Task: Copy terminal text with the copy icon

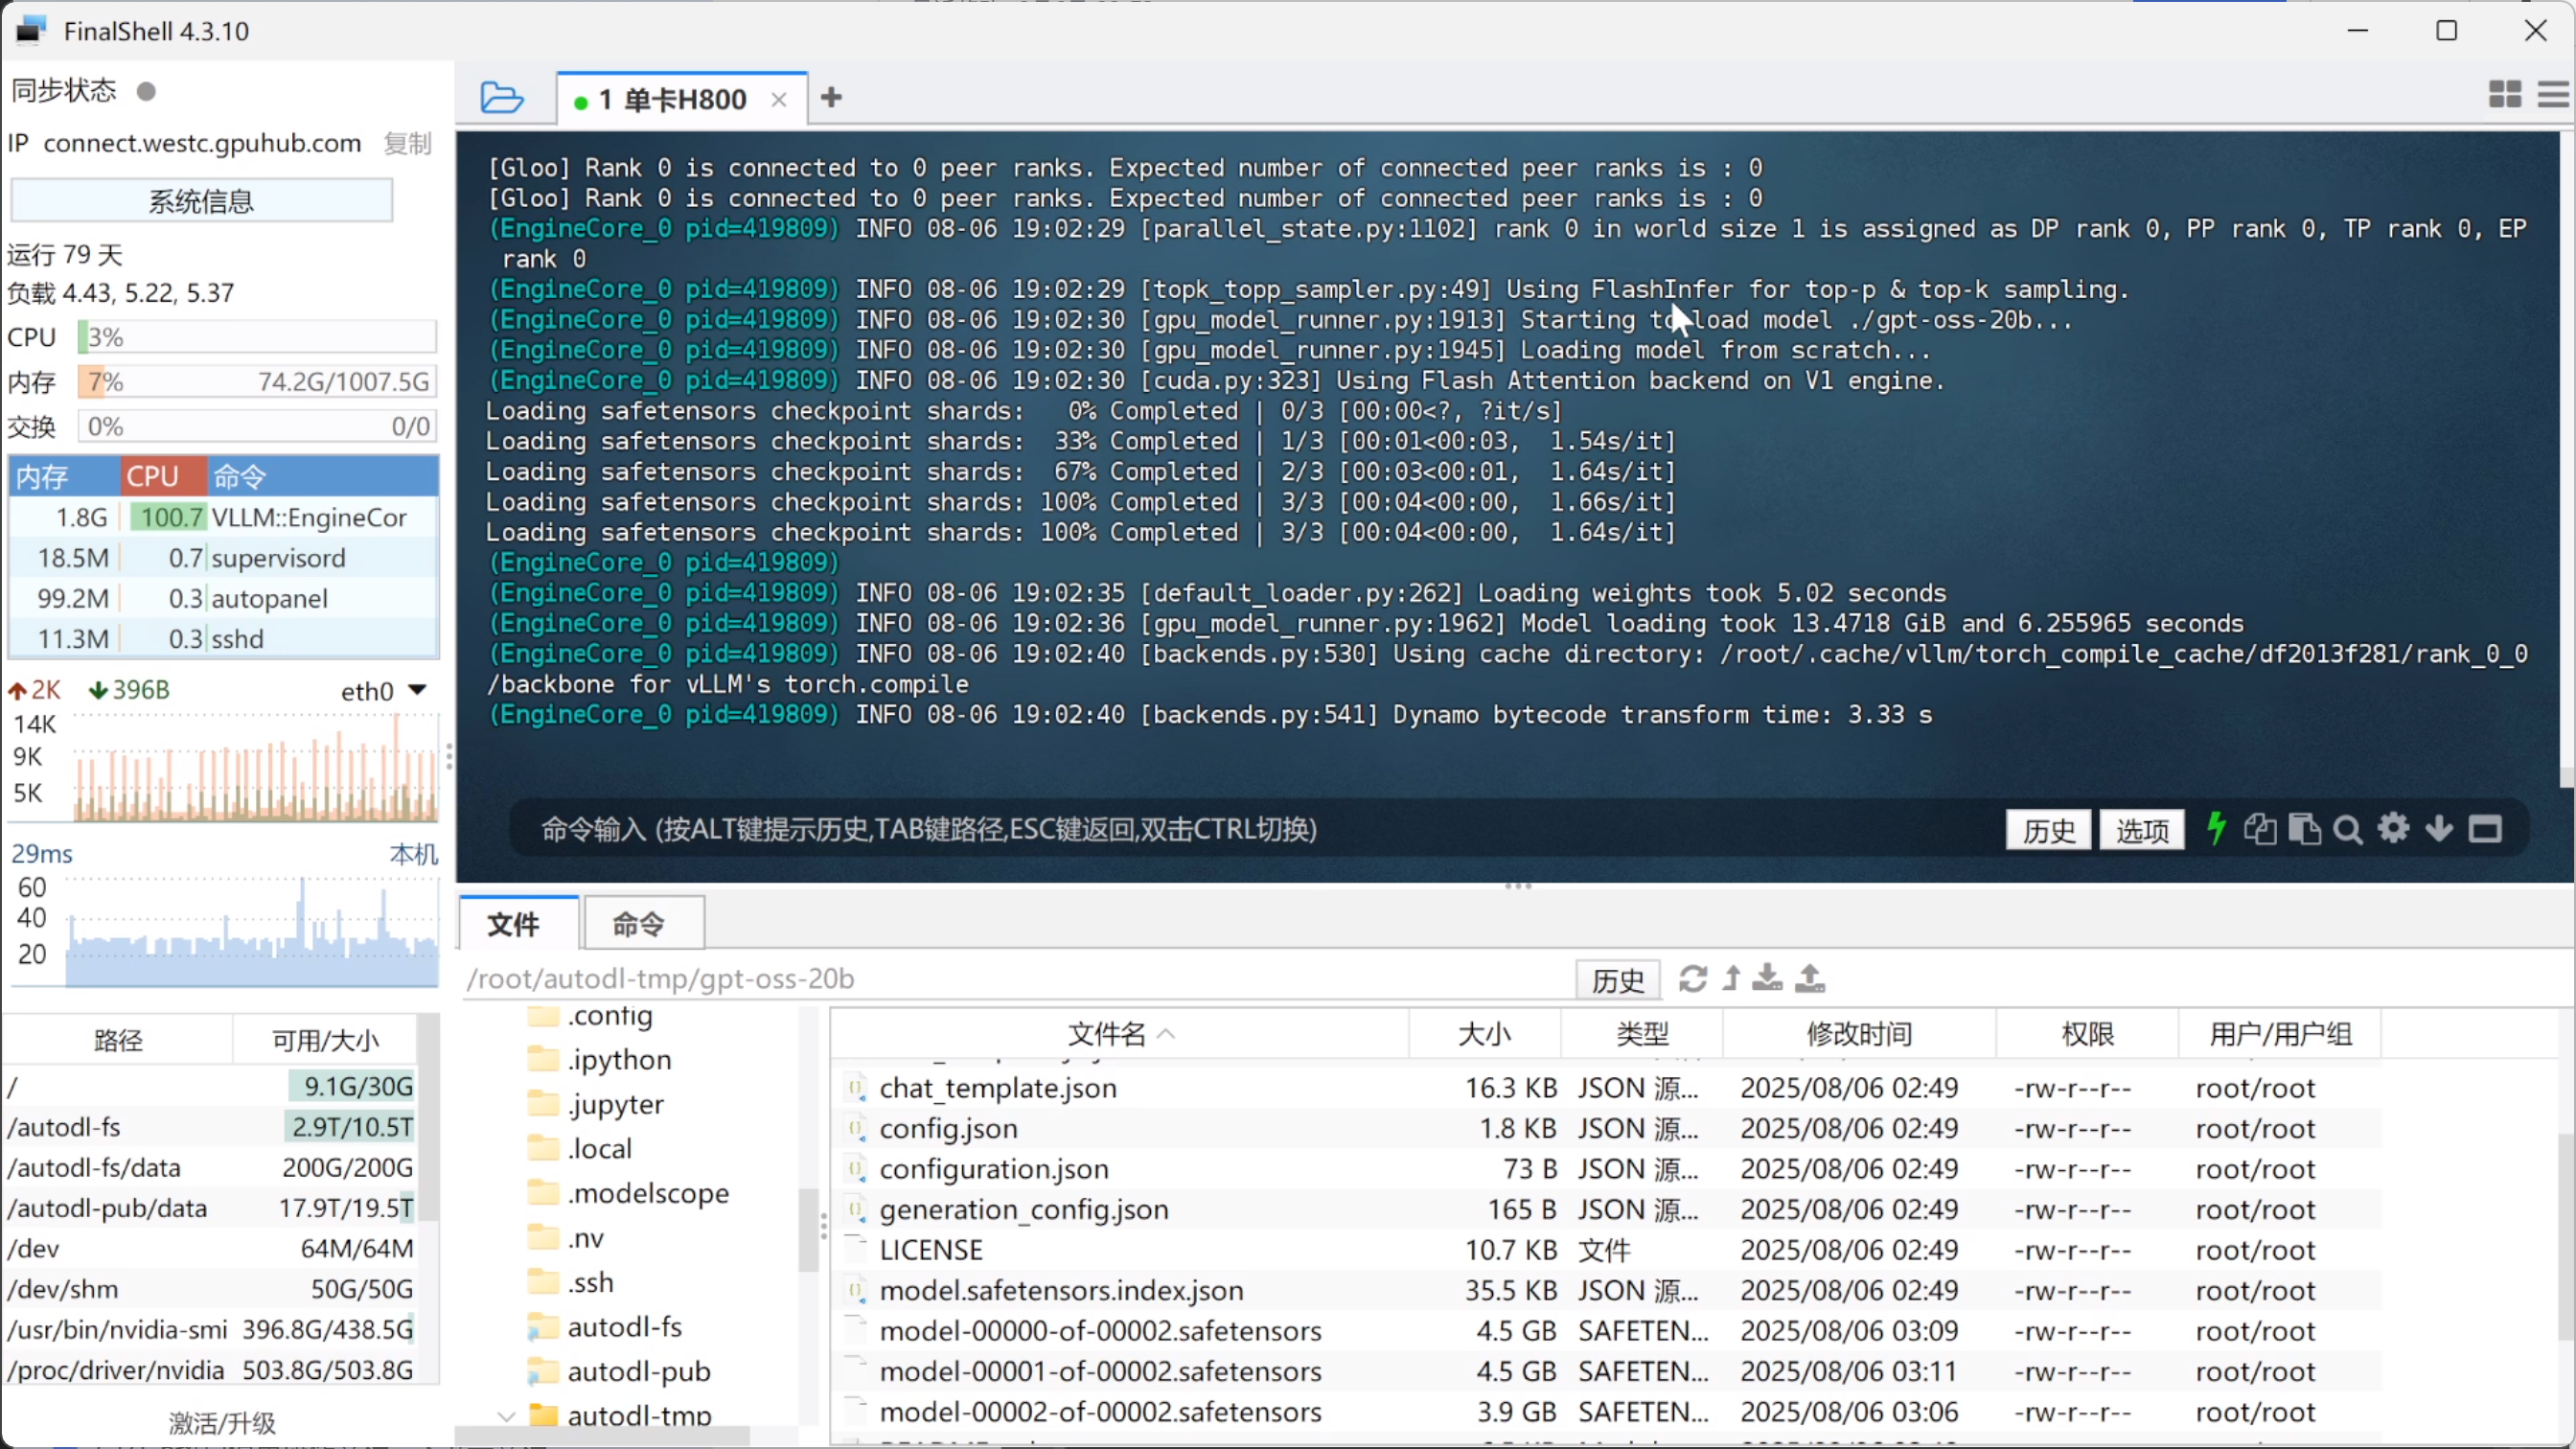Action: click(2260, 829)
